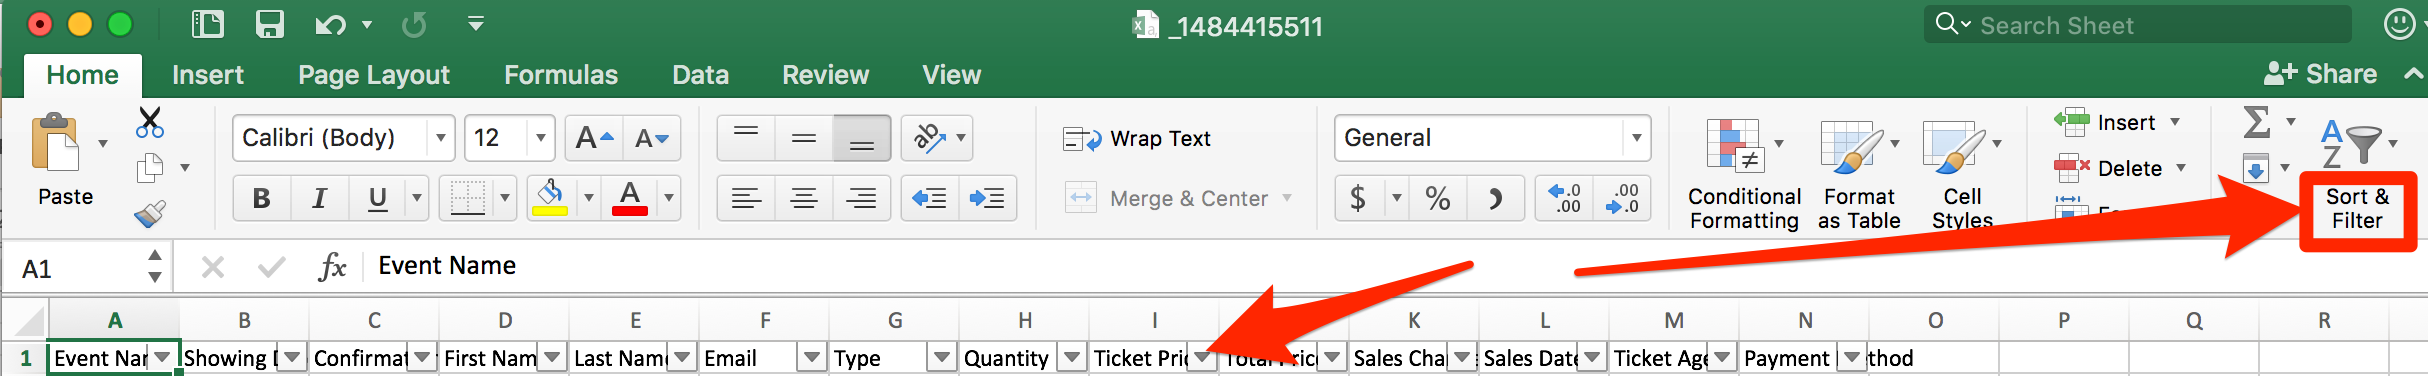The width and height of the screenshot is (2428, 376).
Task: Switch to the View tab
Action: 951,75
